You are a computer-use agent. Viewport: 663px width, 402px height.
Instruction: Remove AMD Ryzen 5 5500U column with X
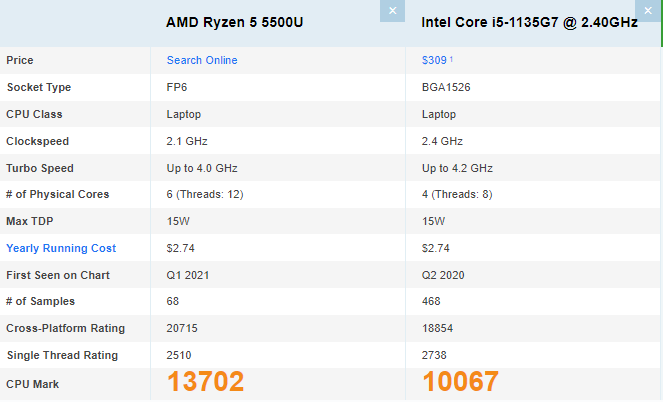(x=392, y=11)
